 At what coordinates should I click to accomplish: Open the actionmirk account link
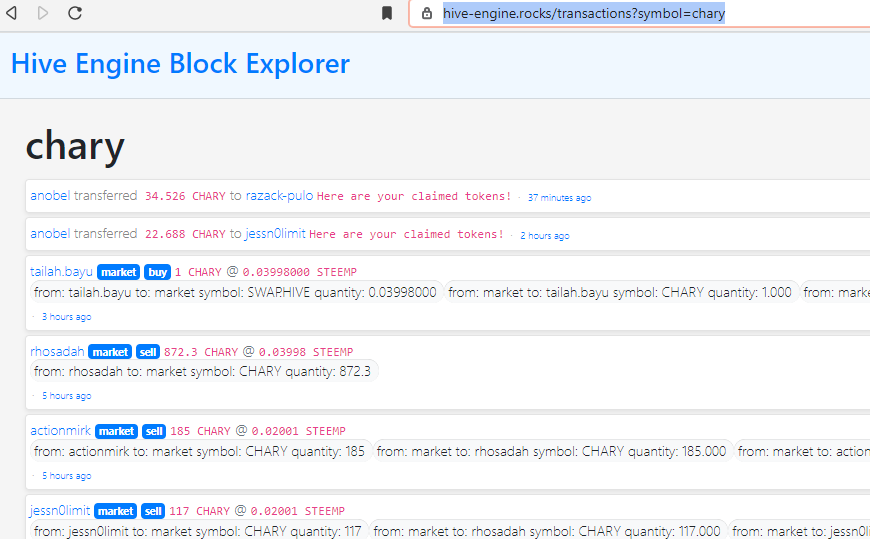pos(60,431)
